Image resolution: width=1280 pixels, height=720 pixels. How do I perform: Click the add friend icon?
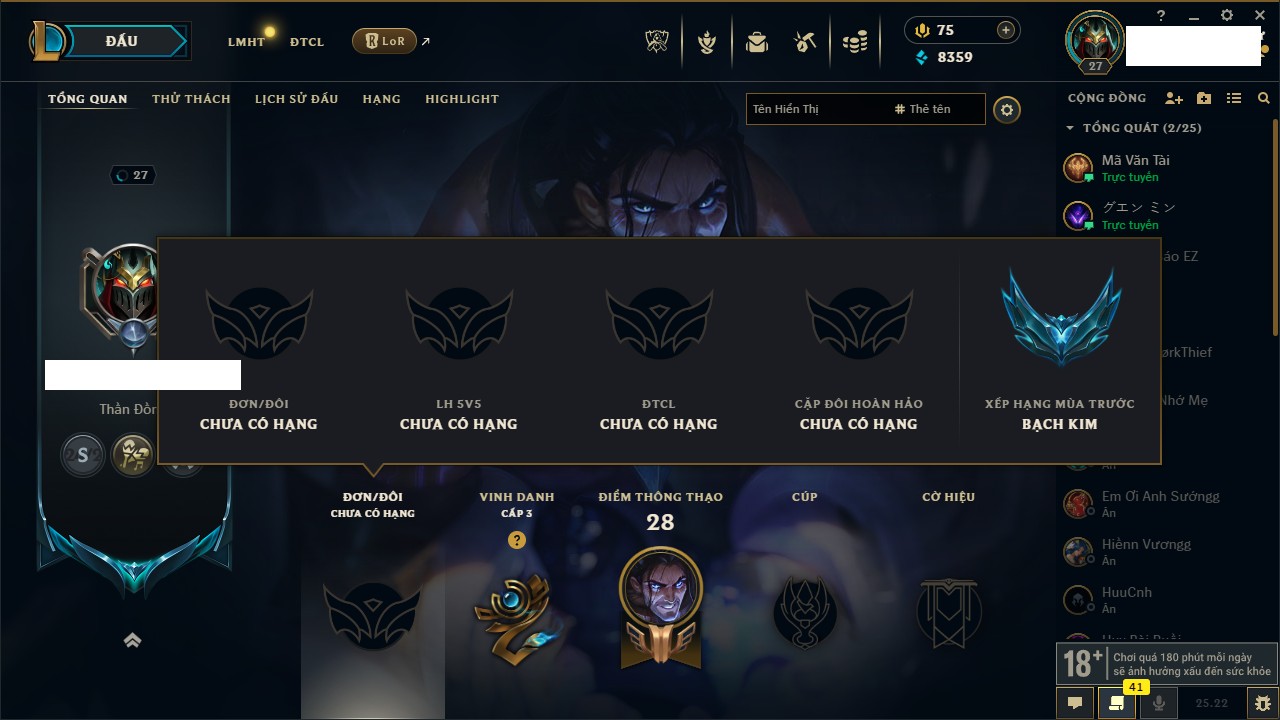(x=1174, y=98)
